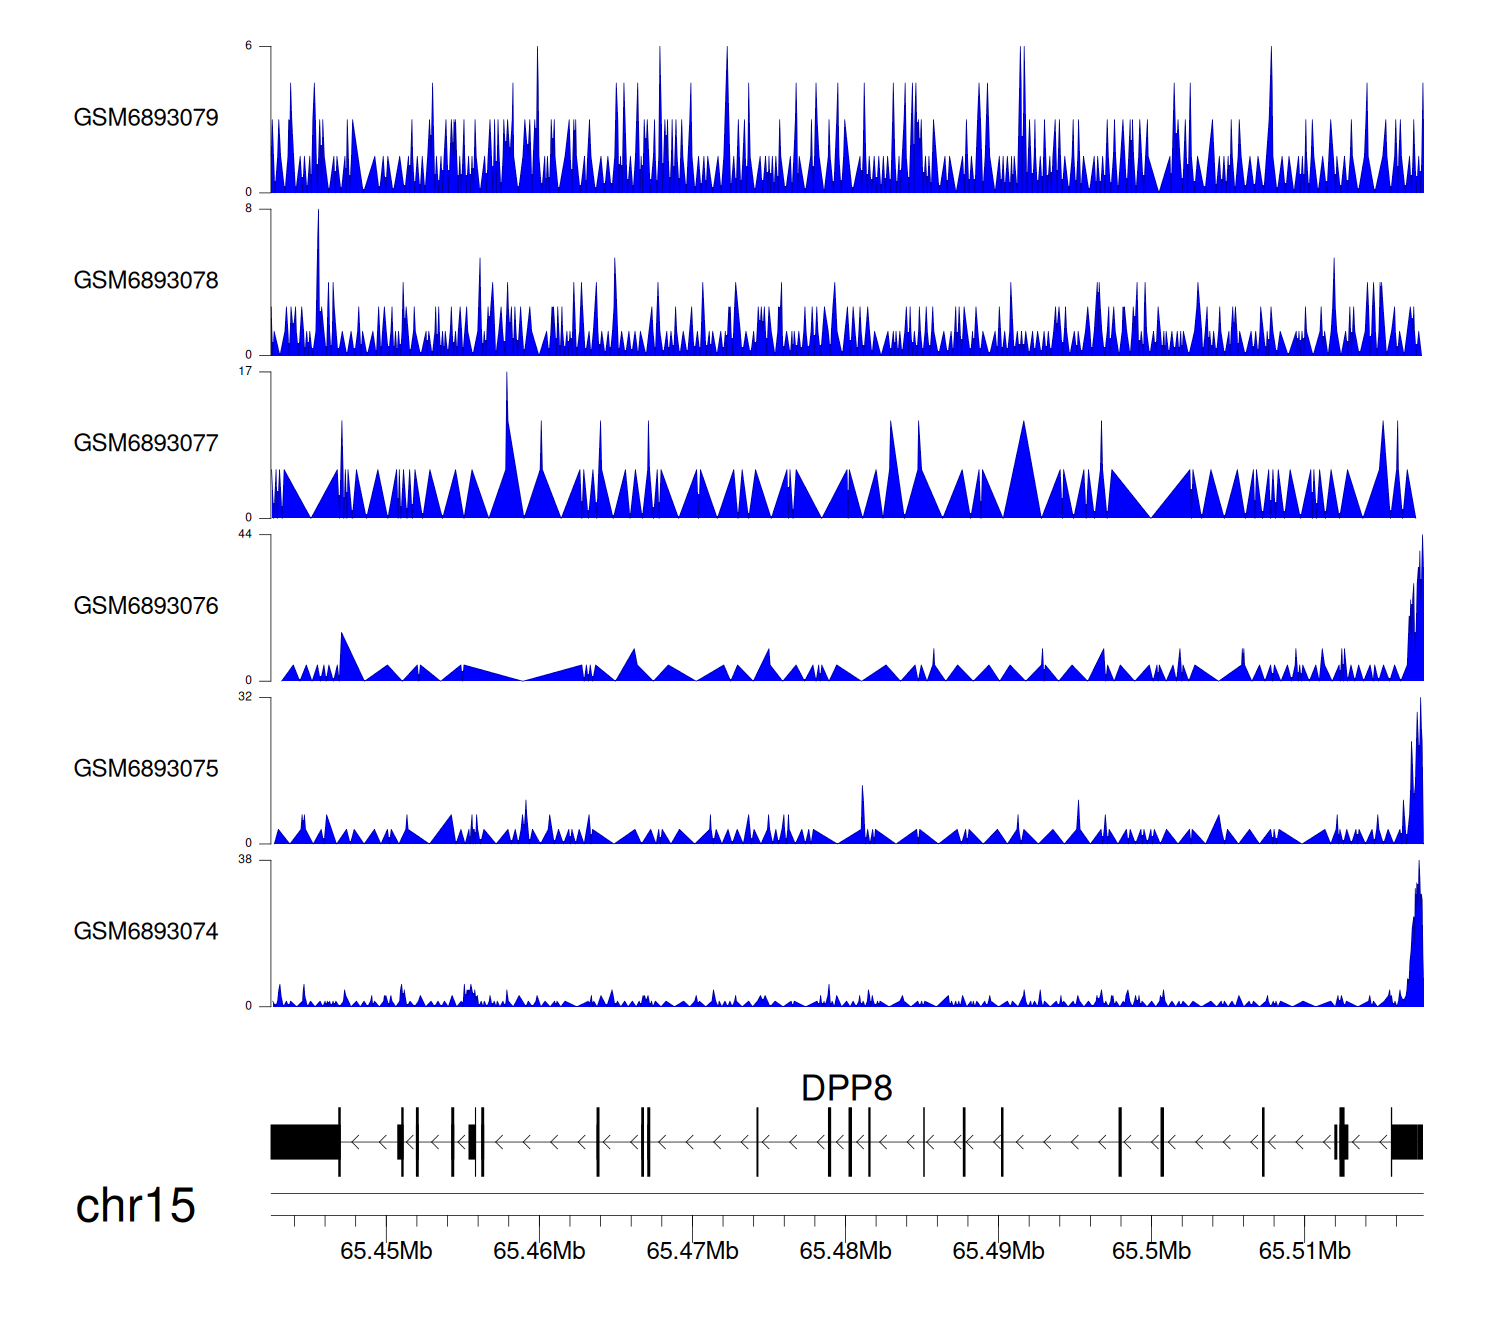Click the GSM6893077 track label

[x=146, y=443]
